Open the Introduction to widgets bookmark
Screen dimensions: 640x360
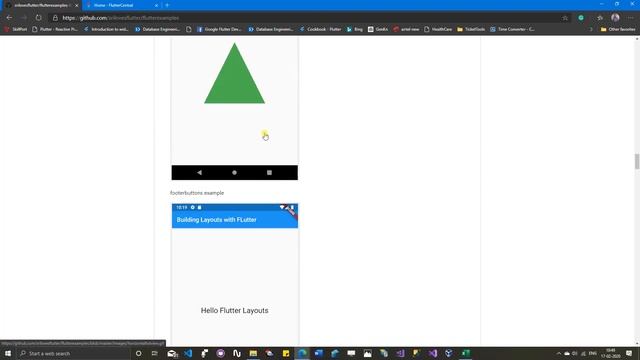click(x=106, y=29)
